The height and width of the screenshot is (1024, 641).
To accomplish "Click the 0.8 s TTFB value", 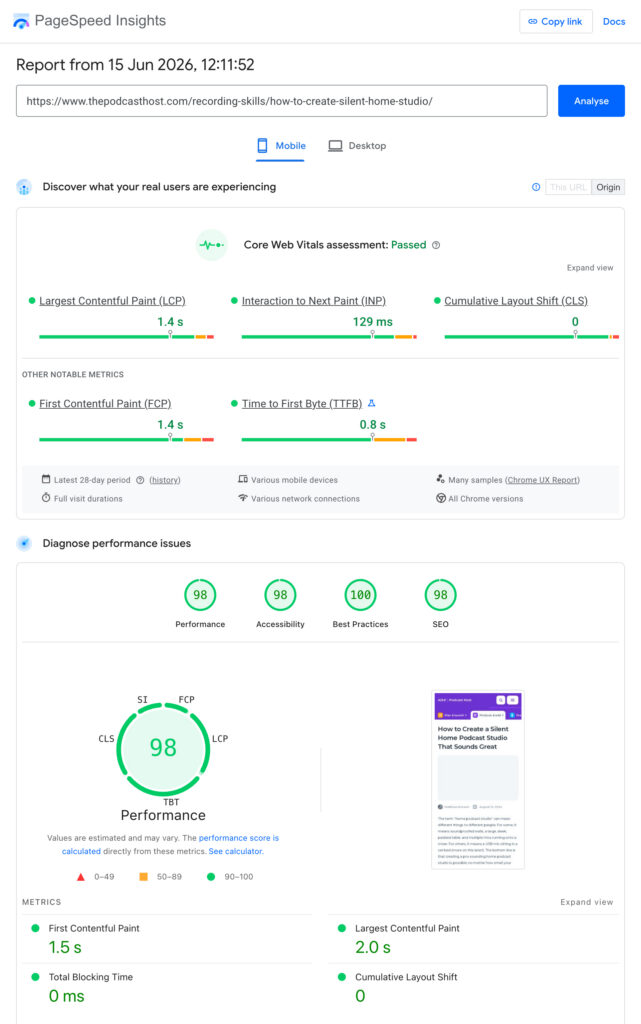I will point(373,425).
